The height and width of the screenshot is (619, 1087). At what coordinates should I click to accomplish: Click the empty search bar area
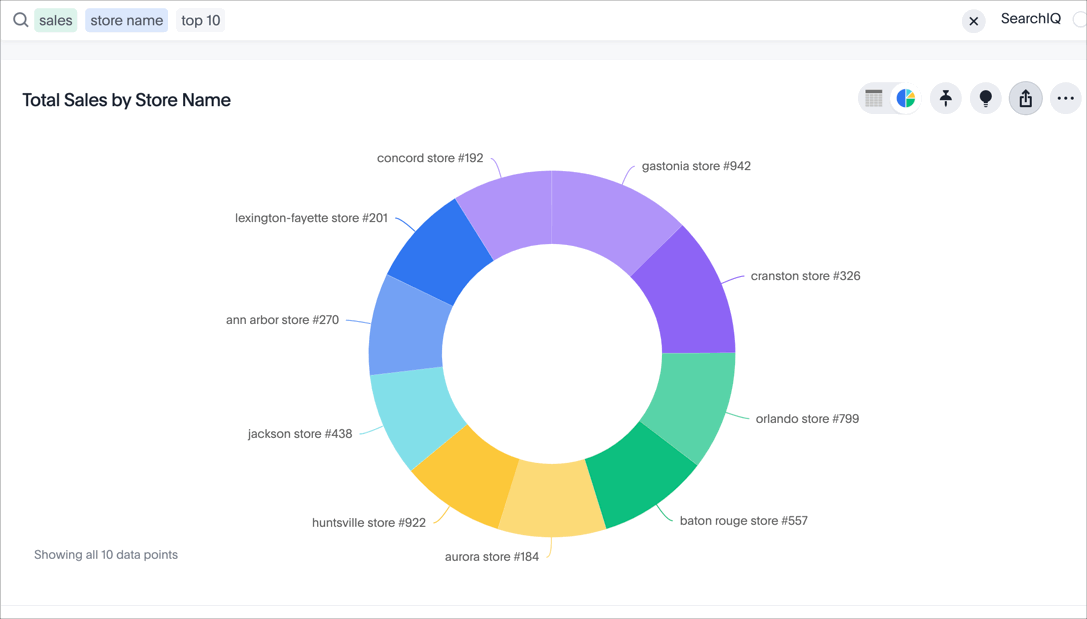[590, 20]
